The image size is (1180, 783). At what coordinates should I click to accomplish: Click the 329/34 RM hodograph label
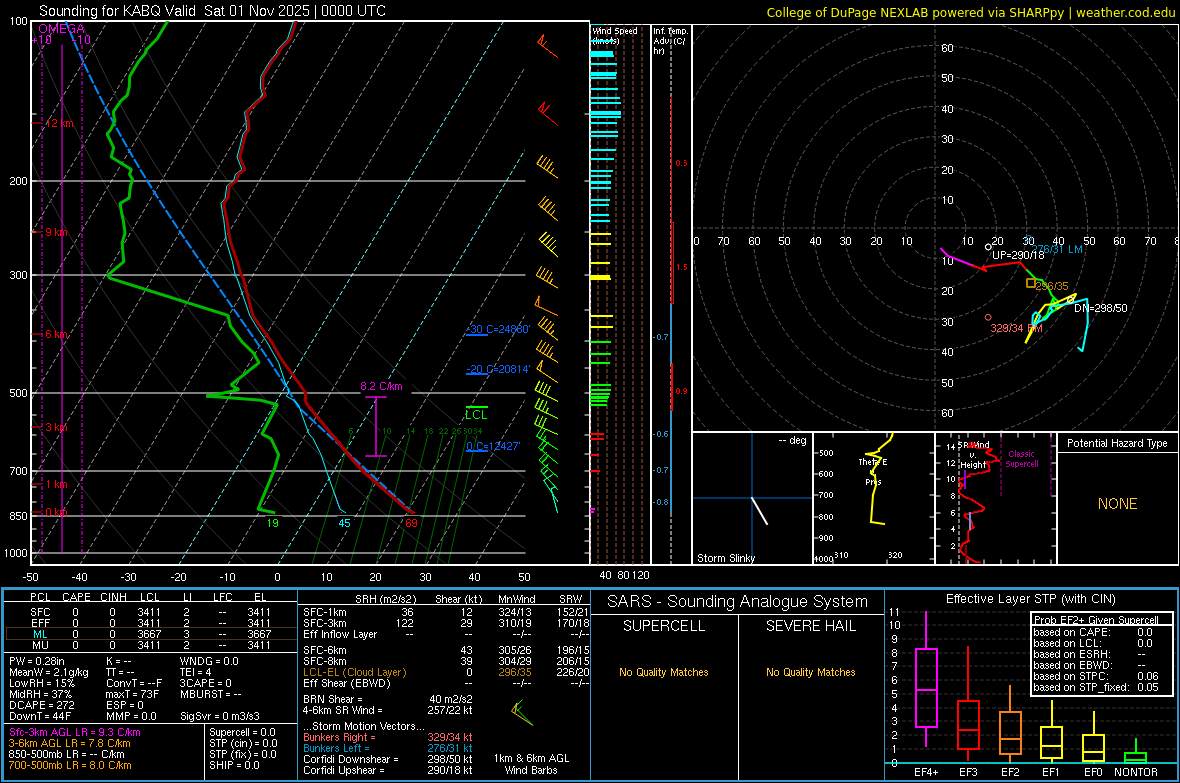click(1017, 328)
